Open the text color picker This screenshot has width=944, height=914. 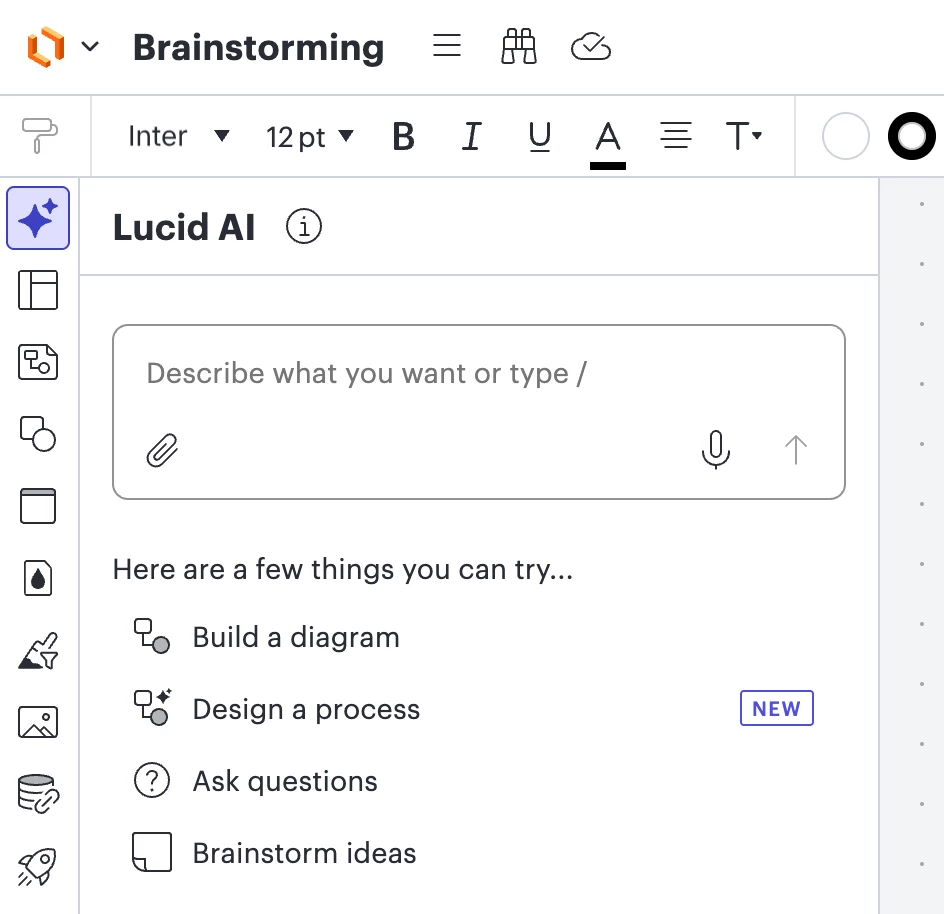point(607,144)
